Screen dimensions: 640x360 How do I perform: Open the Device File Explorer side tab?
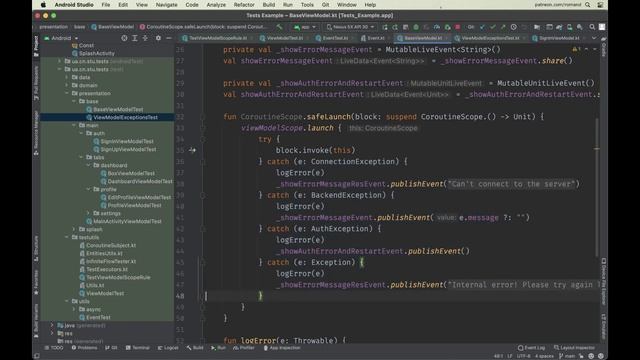(604, 282)
